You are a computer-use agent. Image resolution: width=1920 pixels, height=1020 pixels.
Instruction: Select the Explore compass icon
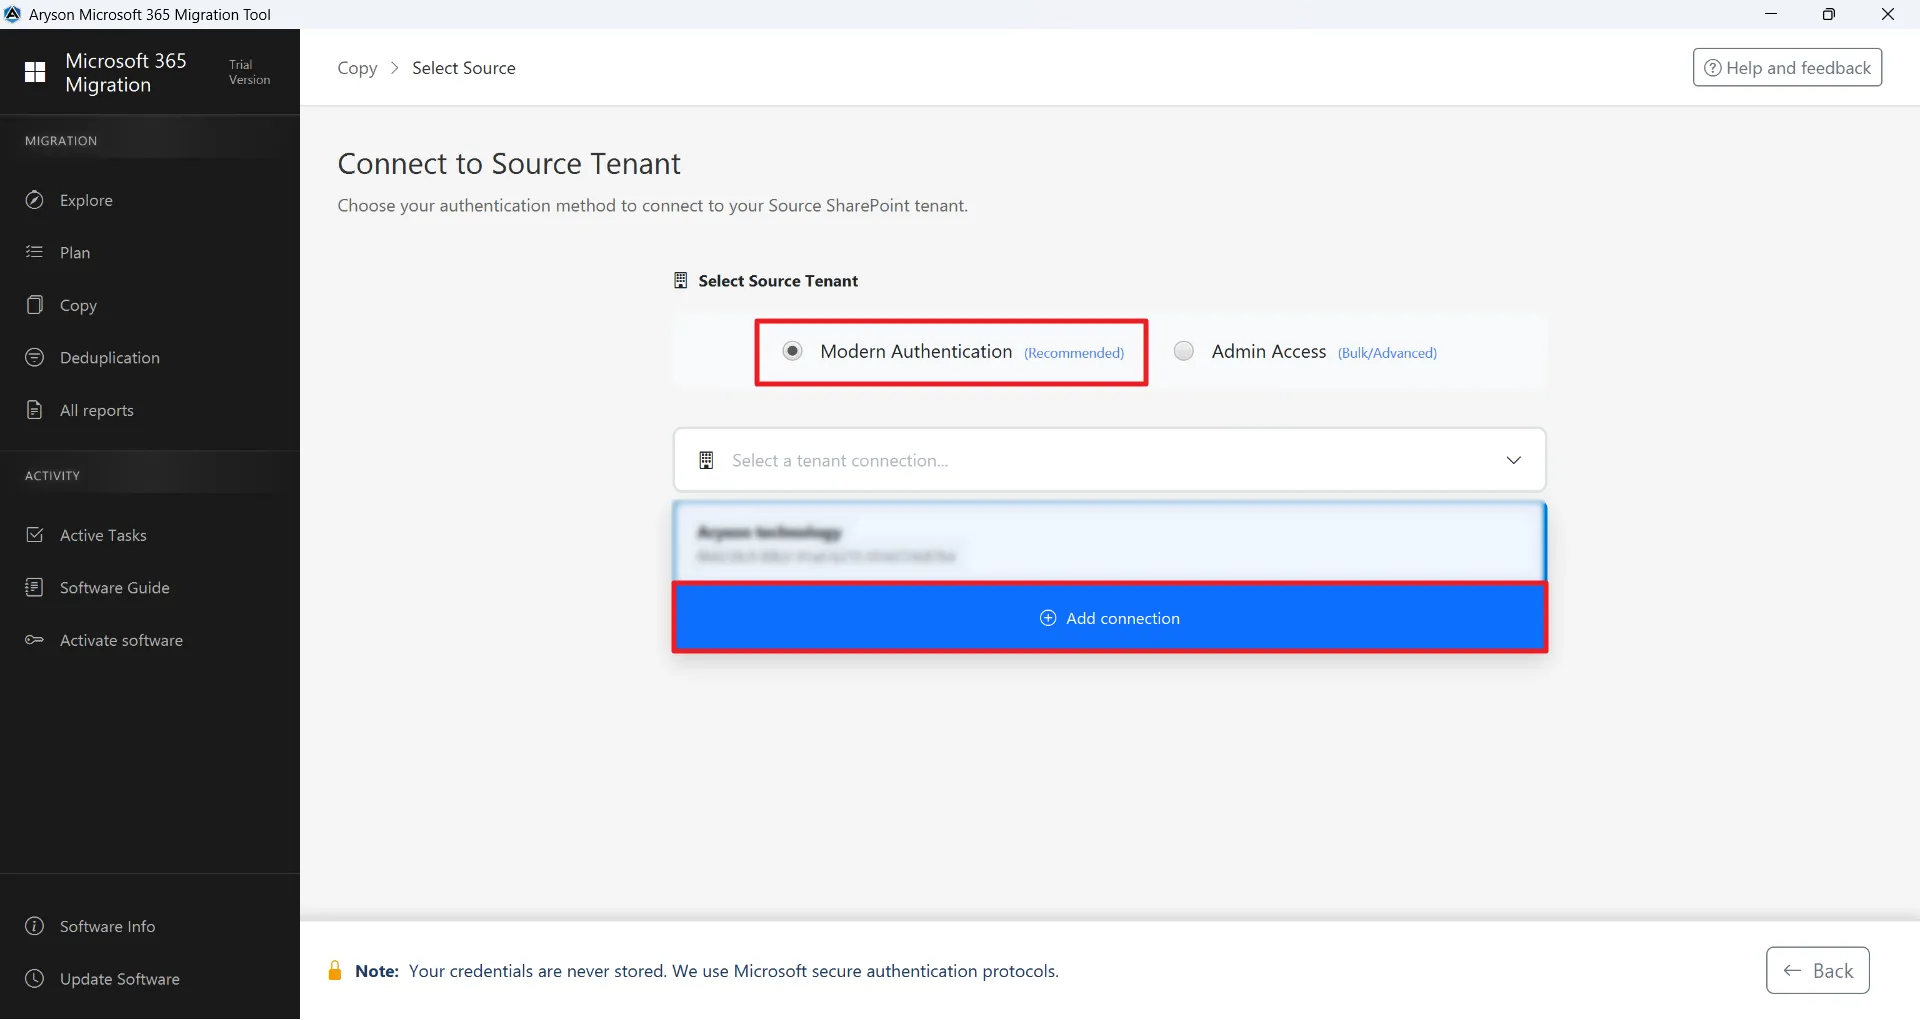35,200
